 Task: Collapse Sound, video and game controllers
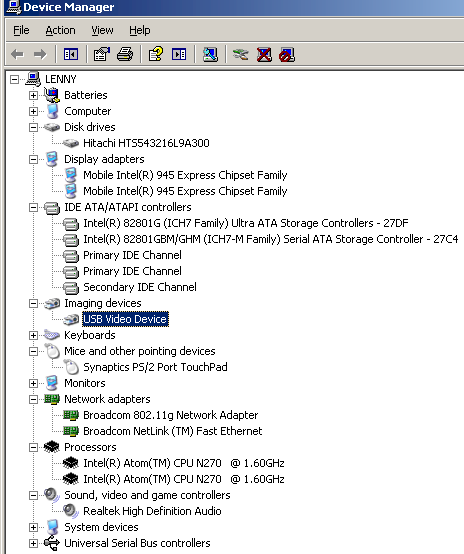[x=33, y=495]
